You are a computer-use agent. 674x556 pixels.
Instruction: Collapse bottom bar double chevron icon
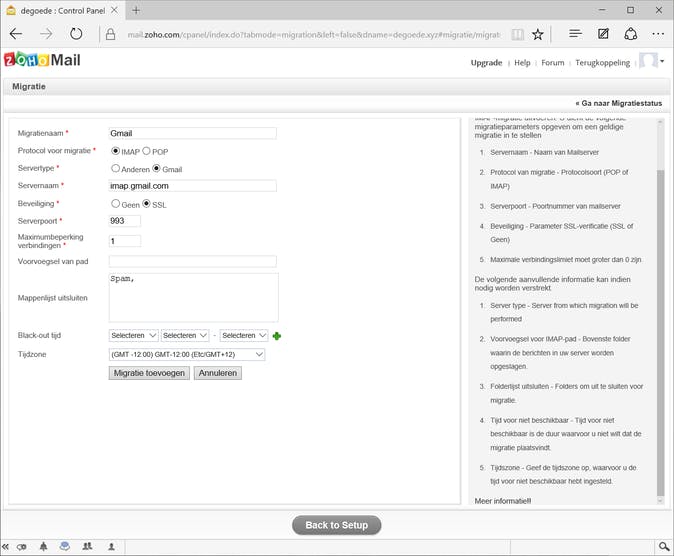click(x=5, y=547)
